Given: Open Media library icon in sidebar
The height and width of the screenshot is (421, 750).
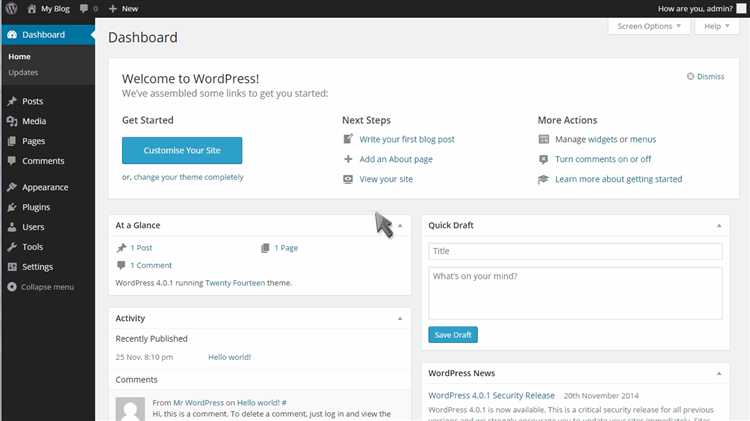Looking at the screenshot, I should pyautogui.click(x=11, y=121).
